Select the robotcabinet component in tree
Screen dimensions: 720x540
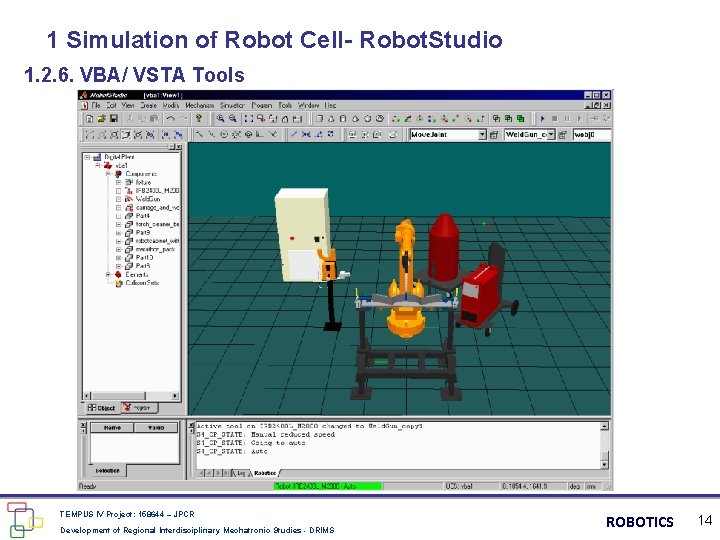(158, 241)
